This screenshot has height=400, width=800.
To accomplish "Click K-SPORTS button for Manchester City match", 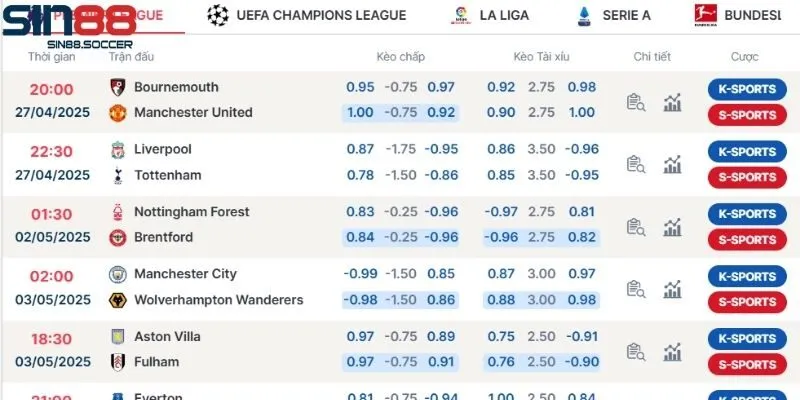I will click(746, 276).
